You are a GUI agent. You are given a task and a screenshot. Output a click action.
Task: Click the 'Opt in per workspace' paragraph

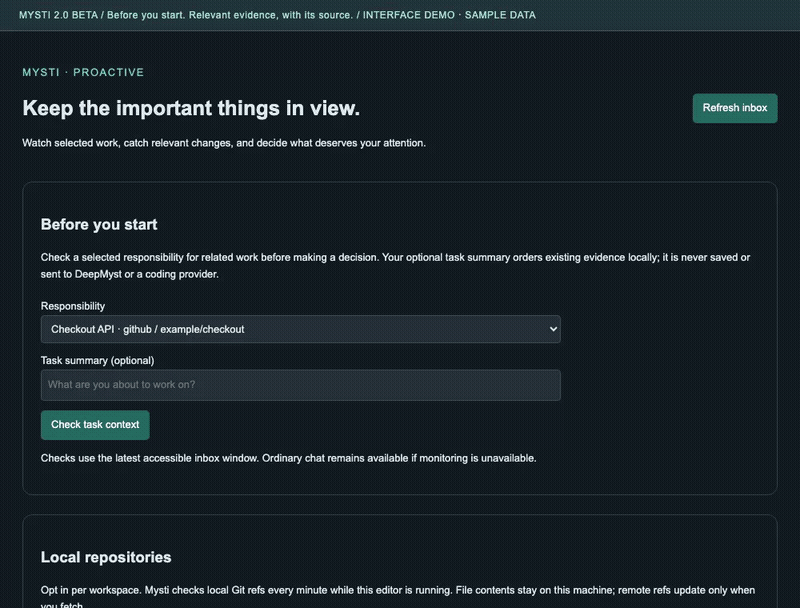point(397,596)
